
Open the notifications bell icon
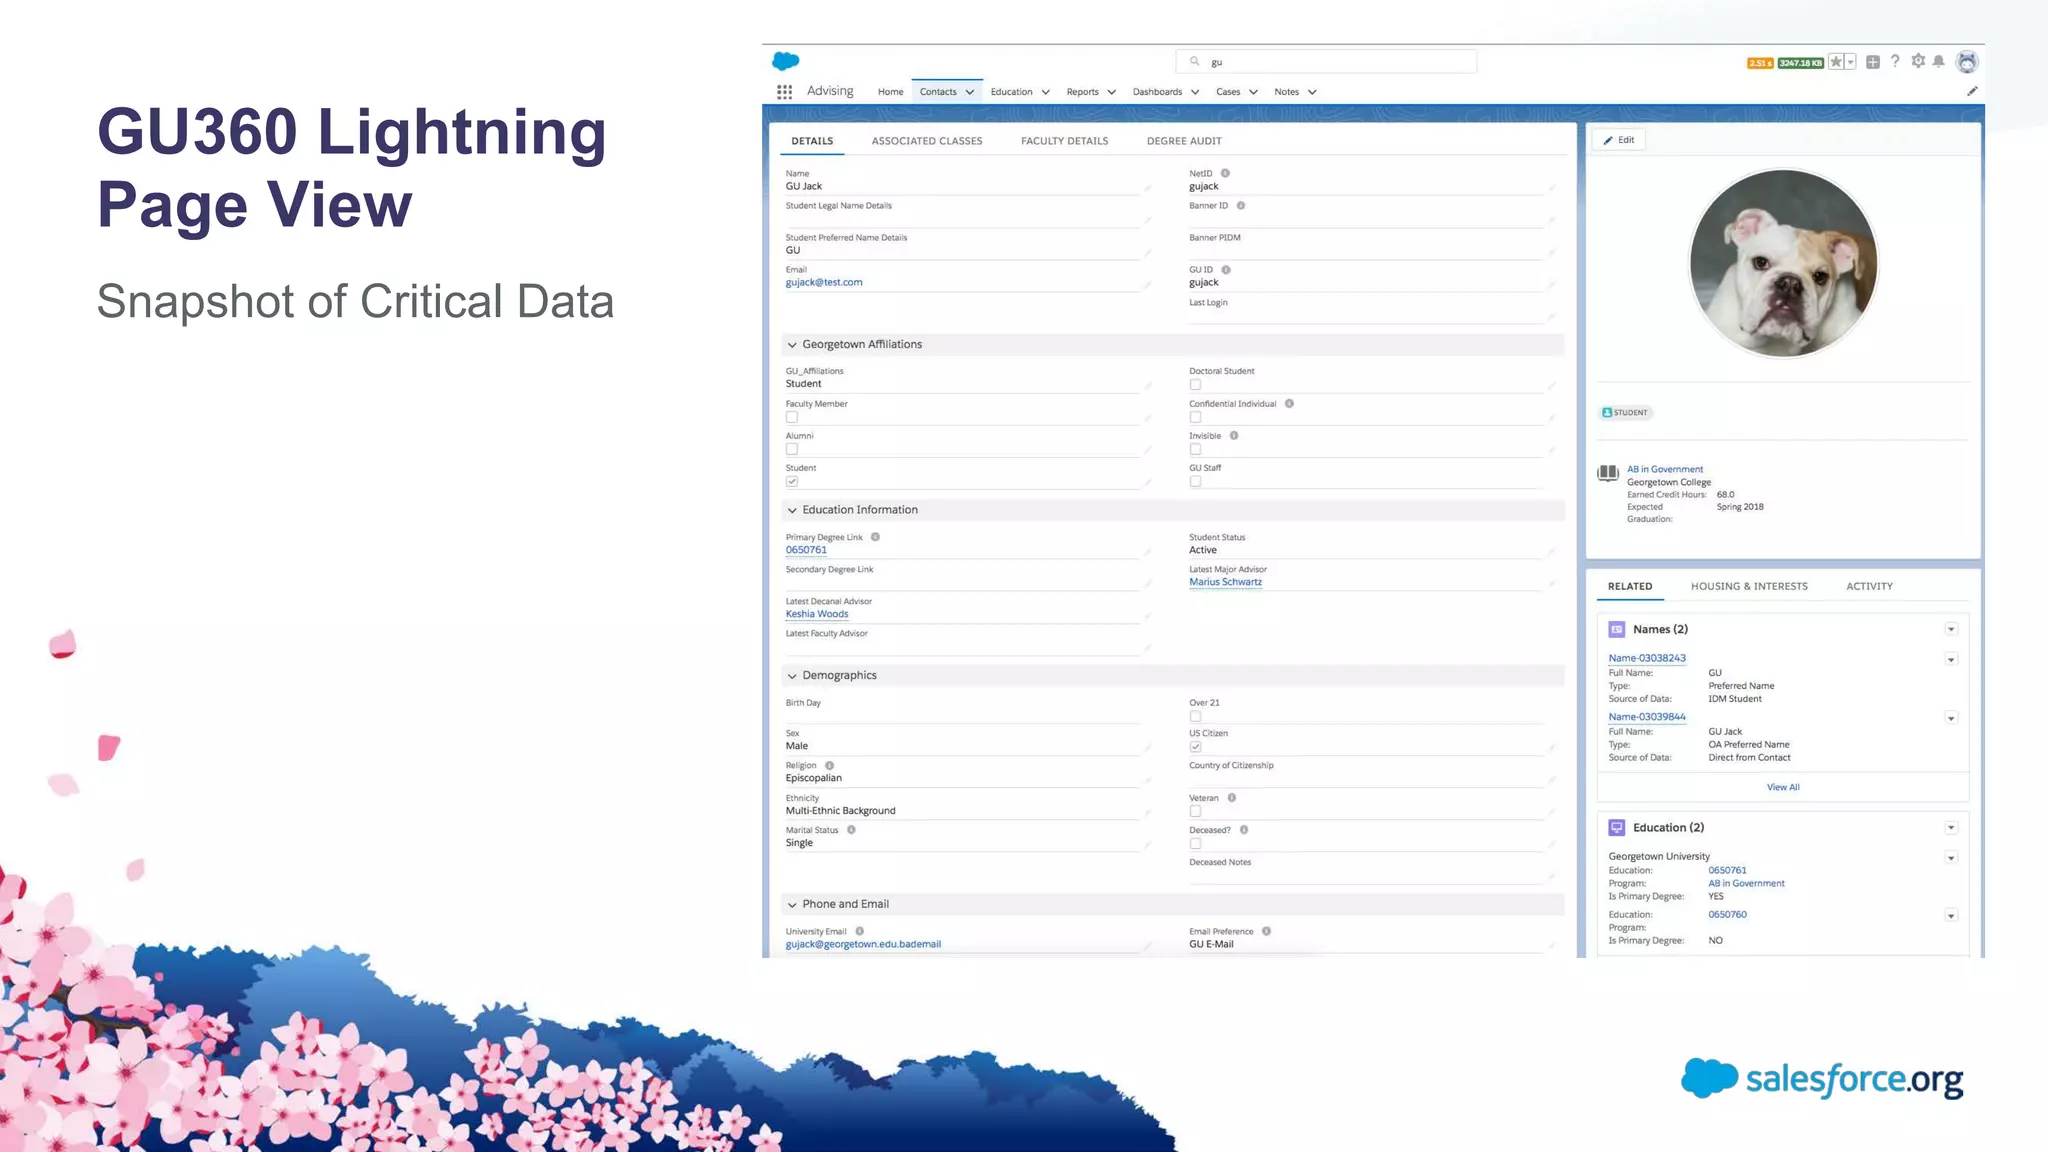point(1939,62)
